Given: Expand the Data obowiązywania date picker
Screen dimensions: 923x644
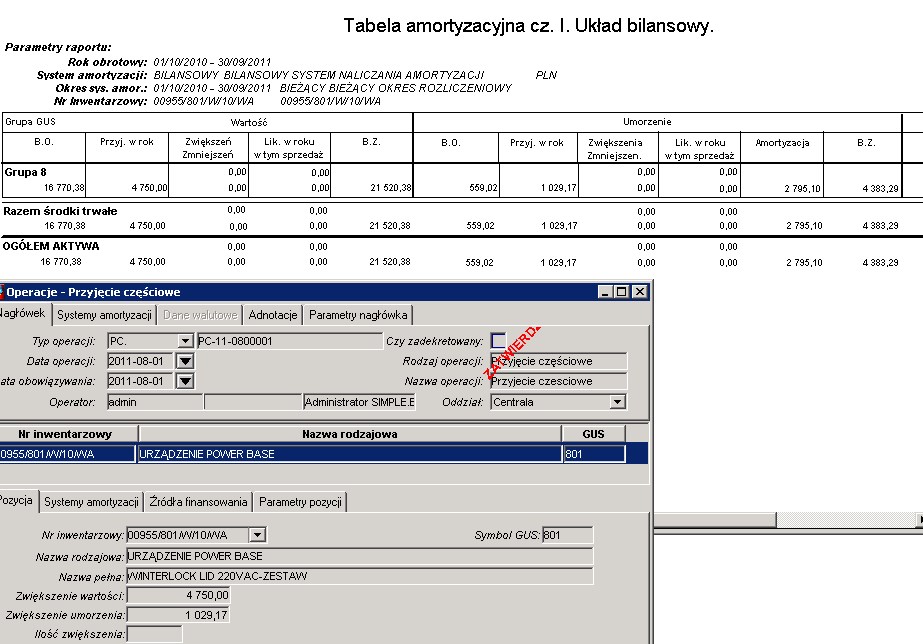Looking at the screenshot, I should (x=185, y=381).
